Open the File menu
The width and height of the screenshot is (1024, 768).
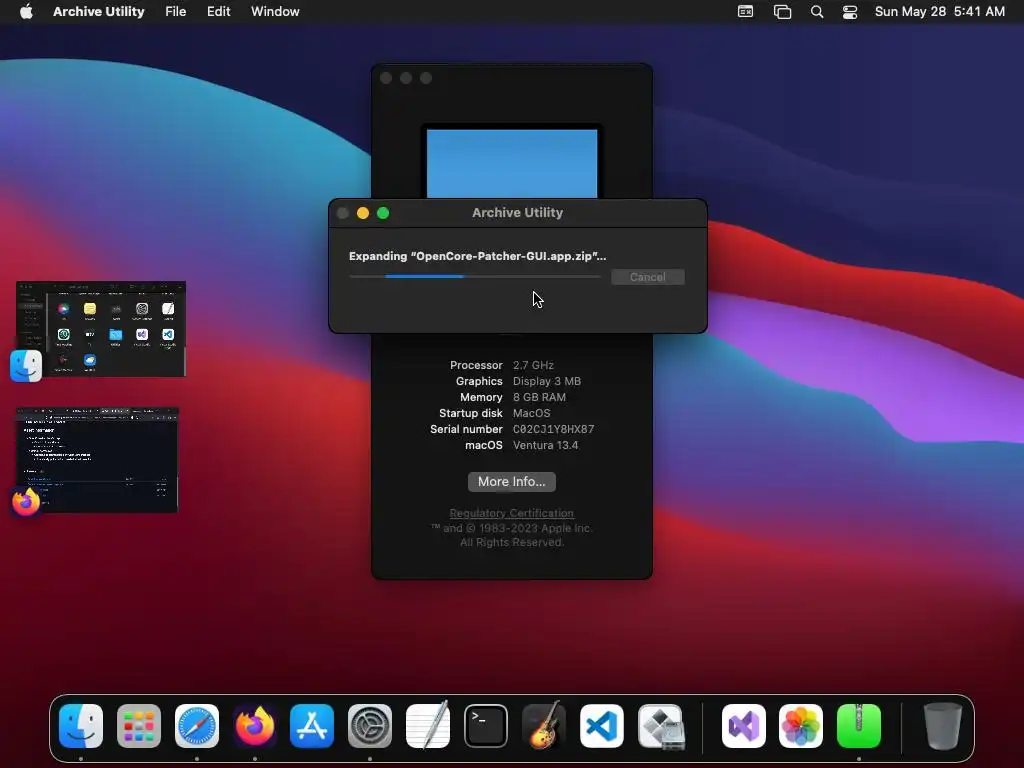176,11
